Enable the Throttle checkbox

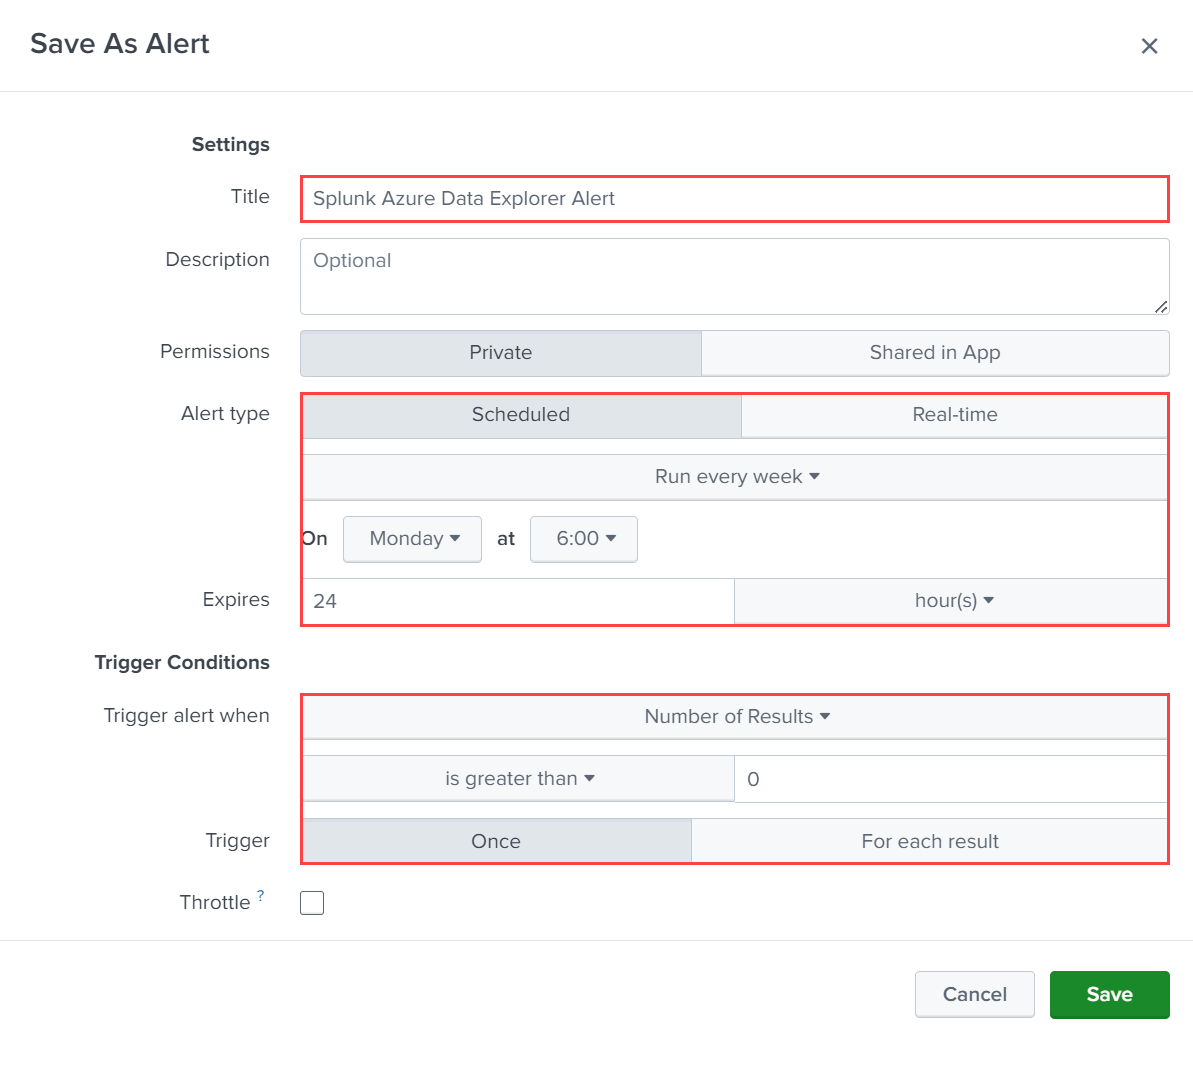(x=312, y=902)
